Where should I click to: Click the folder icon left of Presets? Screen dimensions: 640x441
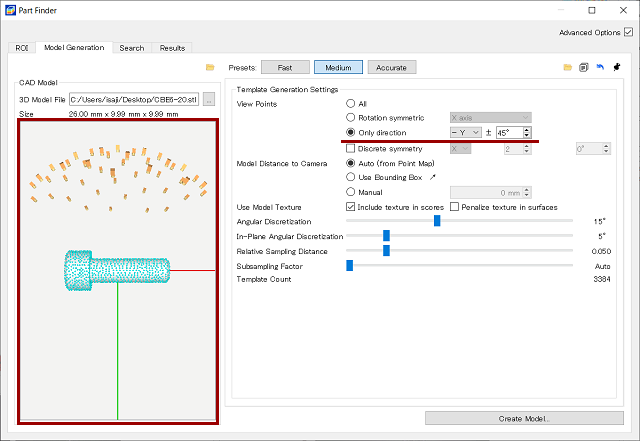(210, 67)
